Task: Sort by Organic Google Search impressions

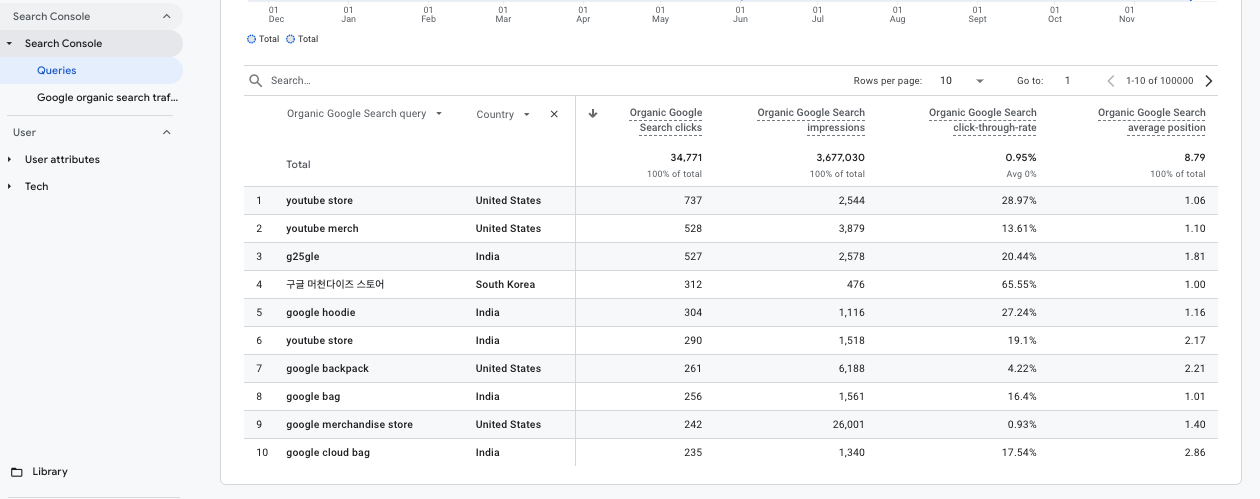Action: coord(811,120)
